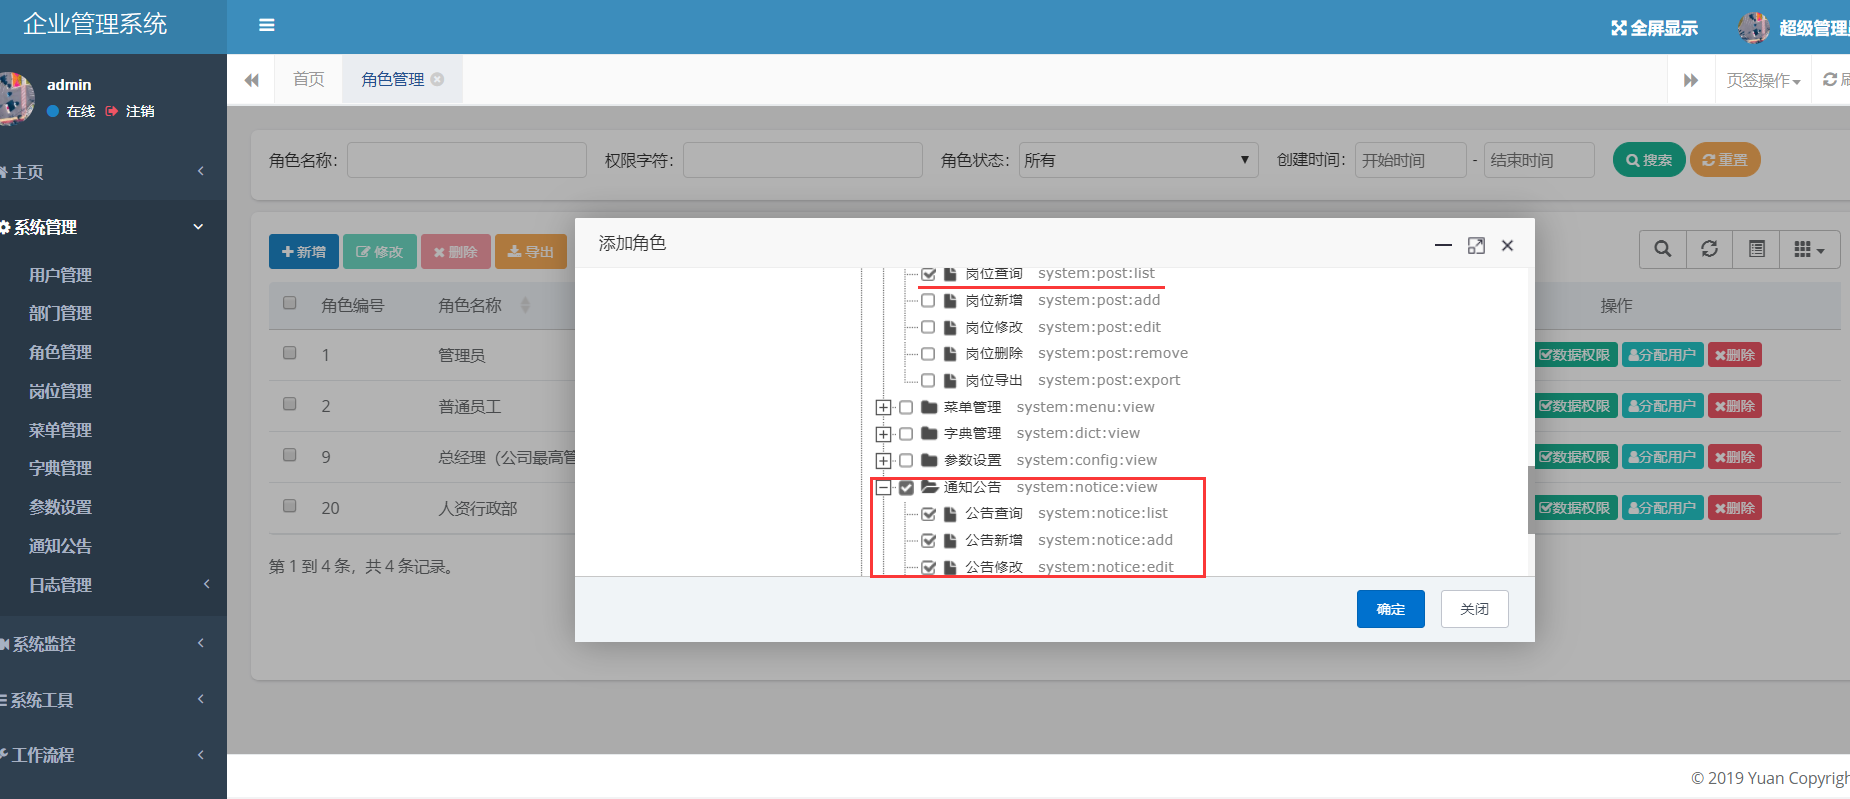This screenshot has height=799, width=1850.
Task: Click the table view toggle icon
Action: [1757, 249]
